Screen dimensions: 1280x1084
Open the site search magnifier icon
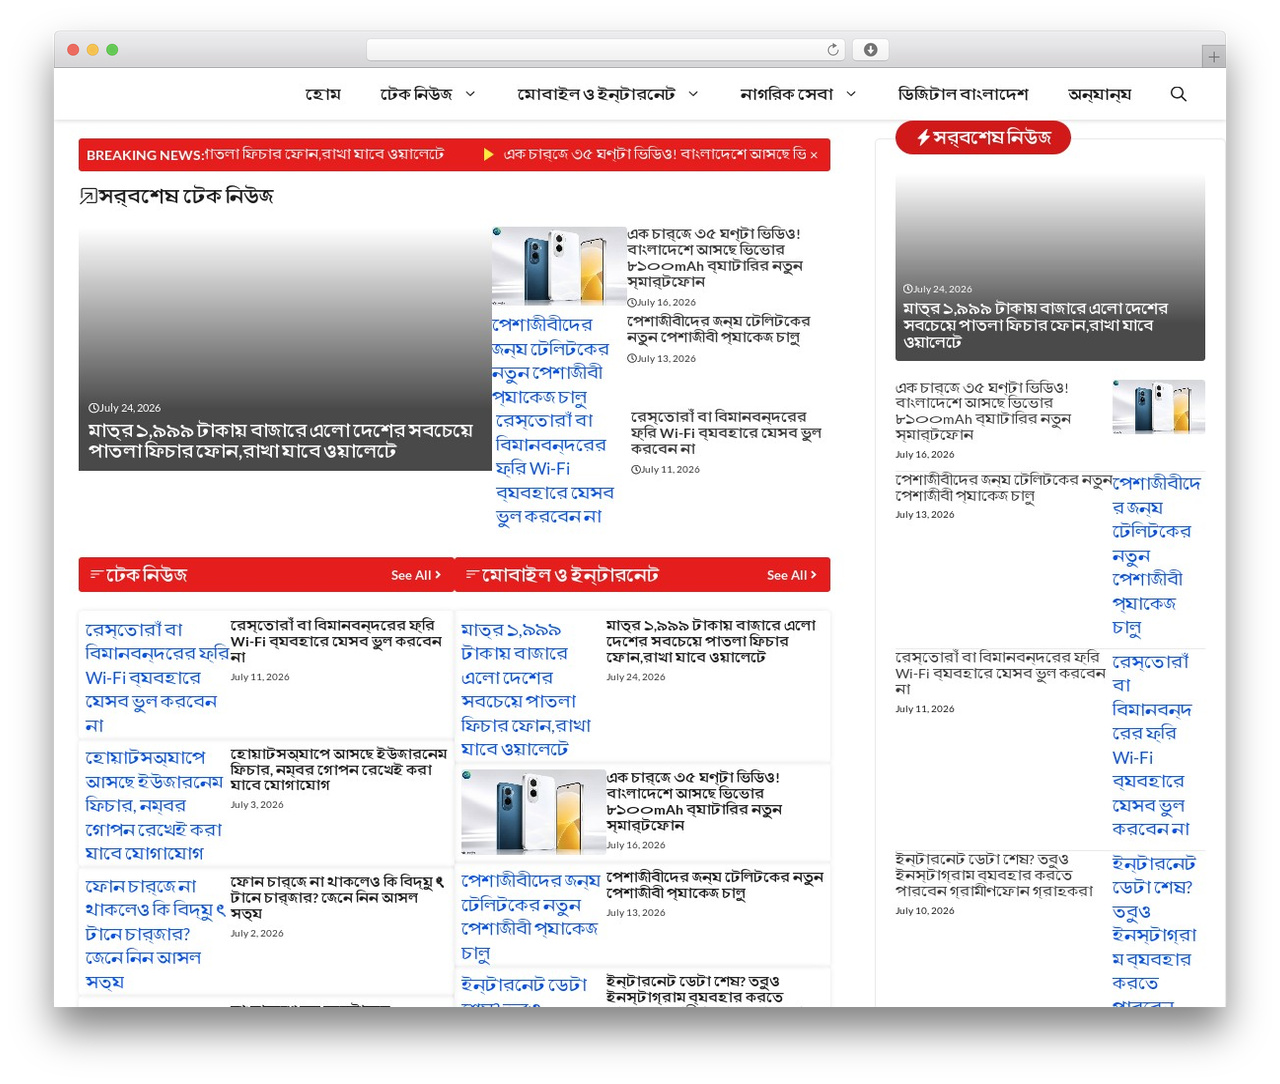pos(1178,94)
